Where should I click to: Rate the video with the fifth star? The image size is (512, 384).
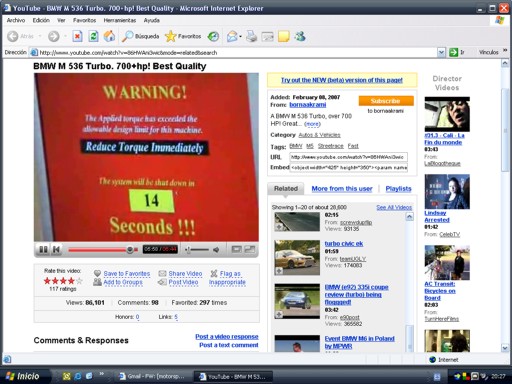coord(79,281)
